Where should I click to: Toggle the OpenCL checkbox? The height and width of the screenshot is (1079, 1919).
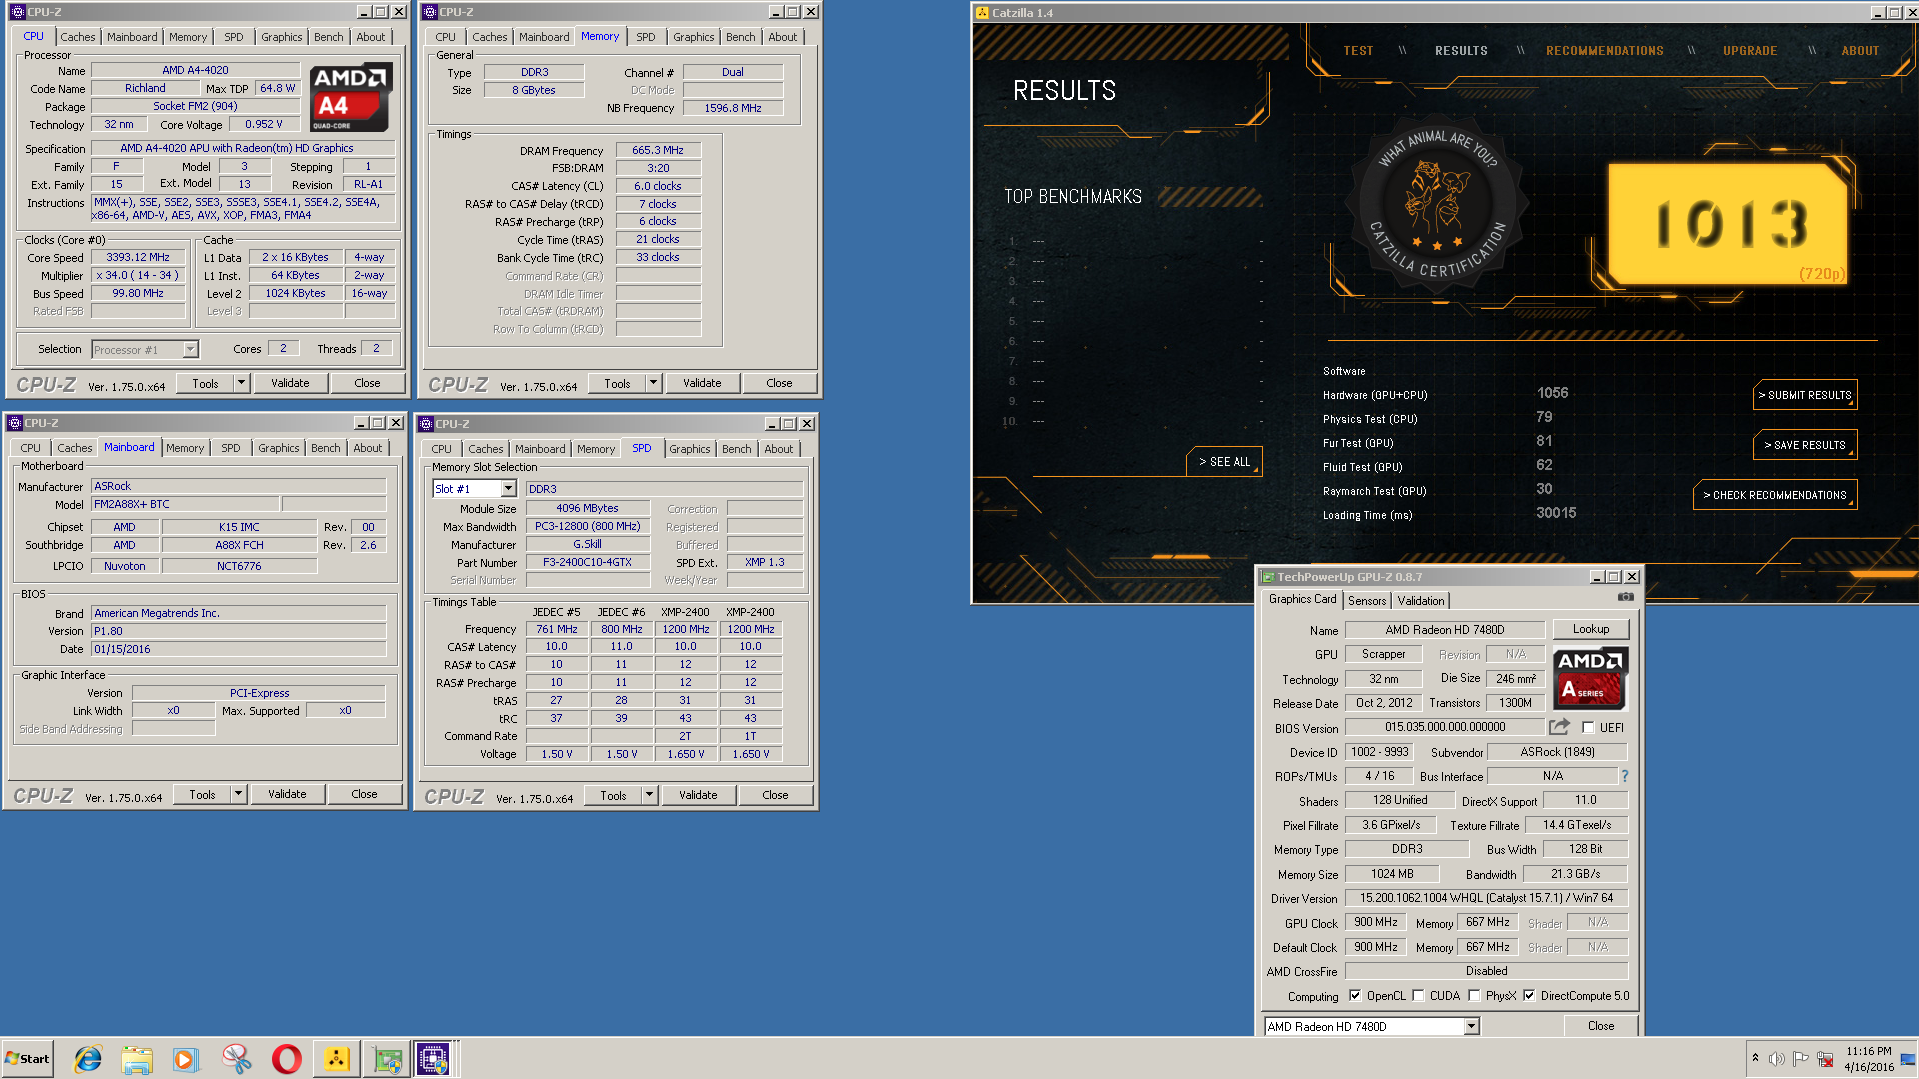click(x=1355, y=996)
